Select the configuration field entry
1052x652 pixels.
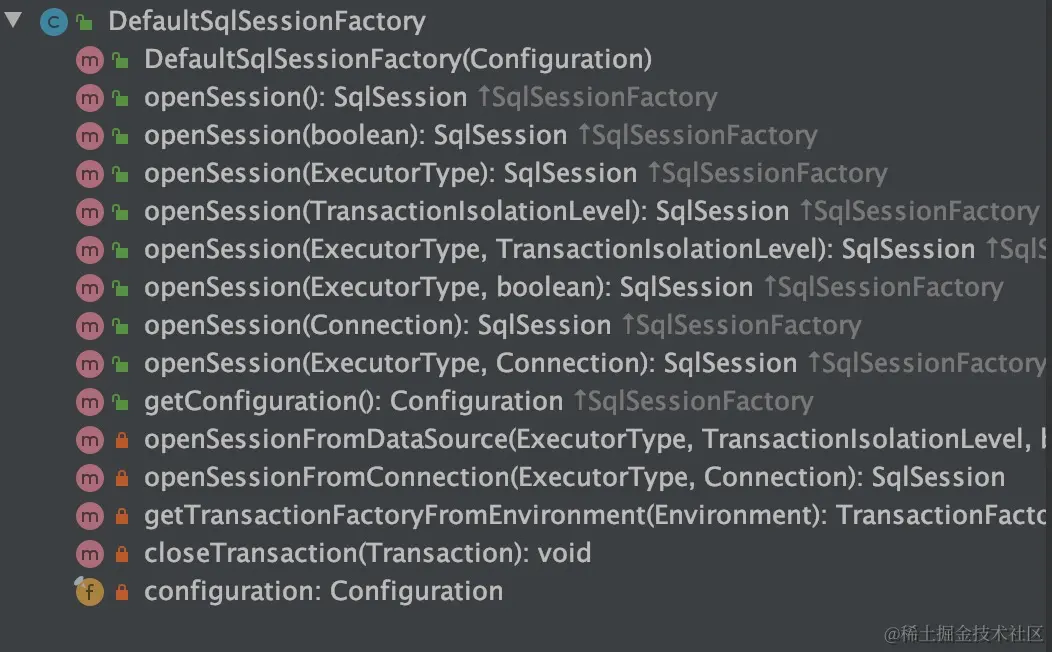[x=323, y=591]
